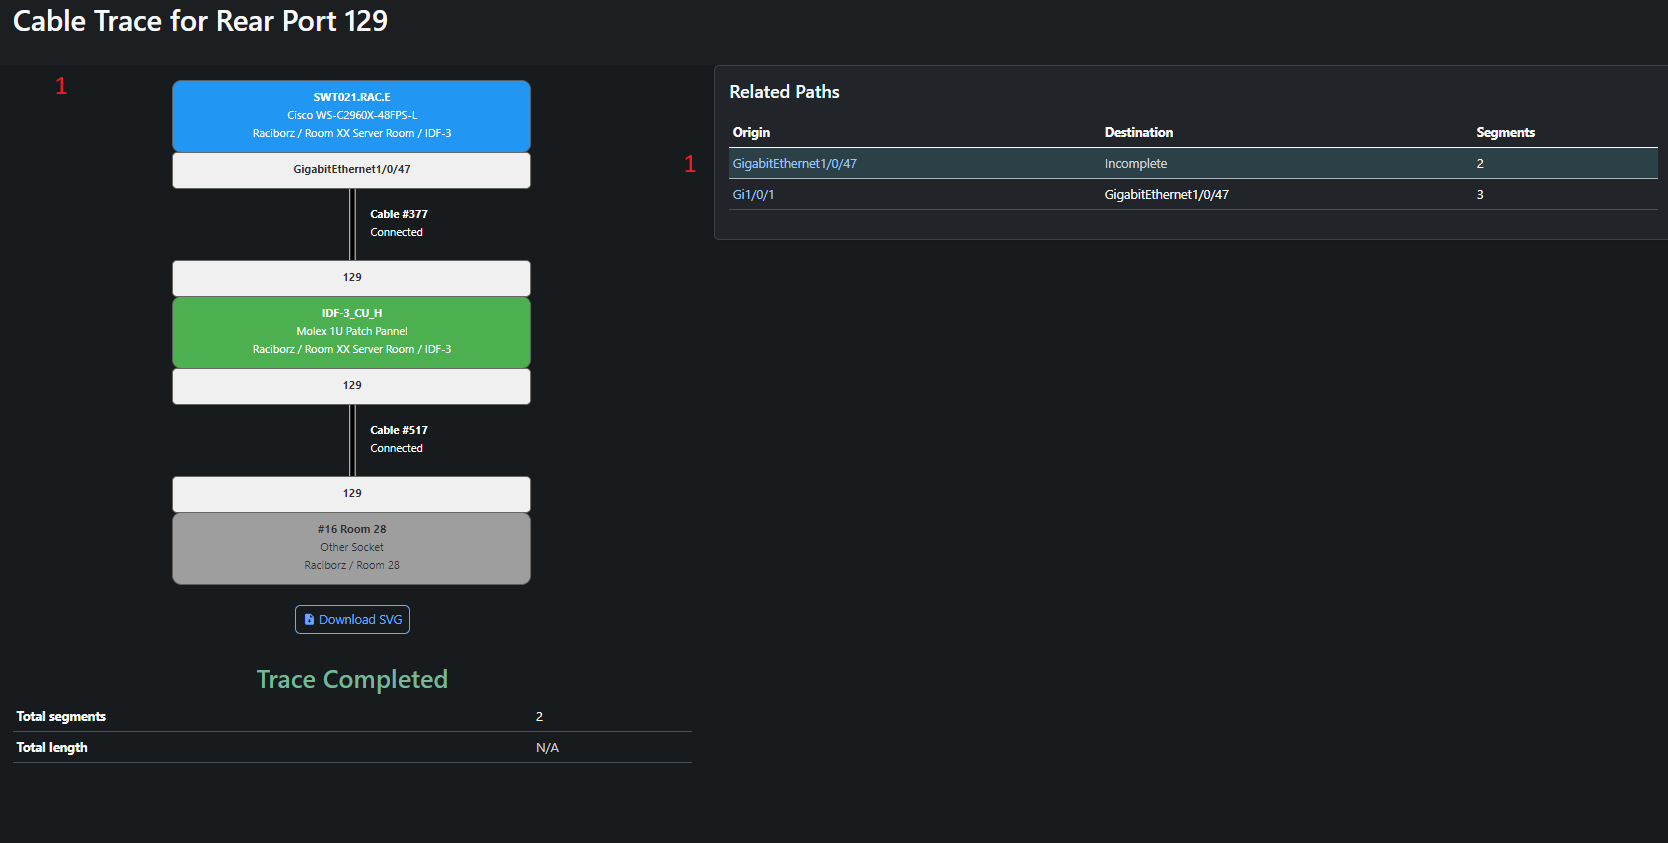Click the Total segments label

[x=61, y=717]
